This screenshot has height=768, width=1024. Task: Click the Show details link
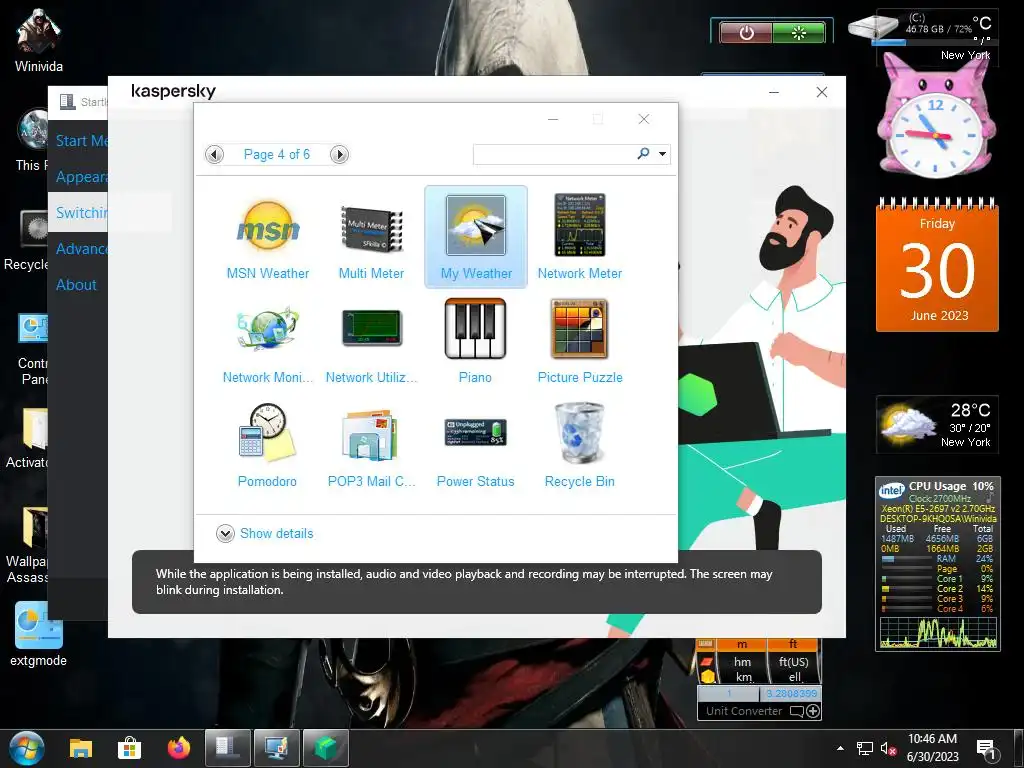point(277,534)
